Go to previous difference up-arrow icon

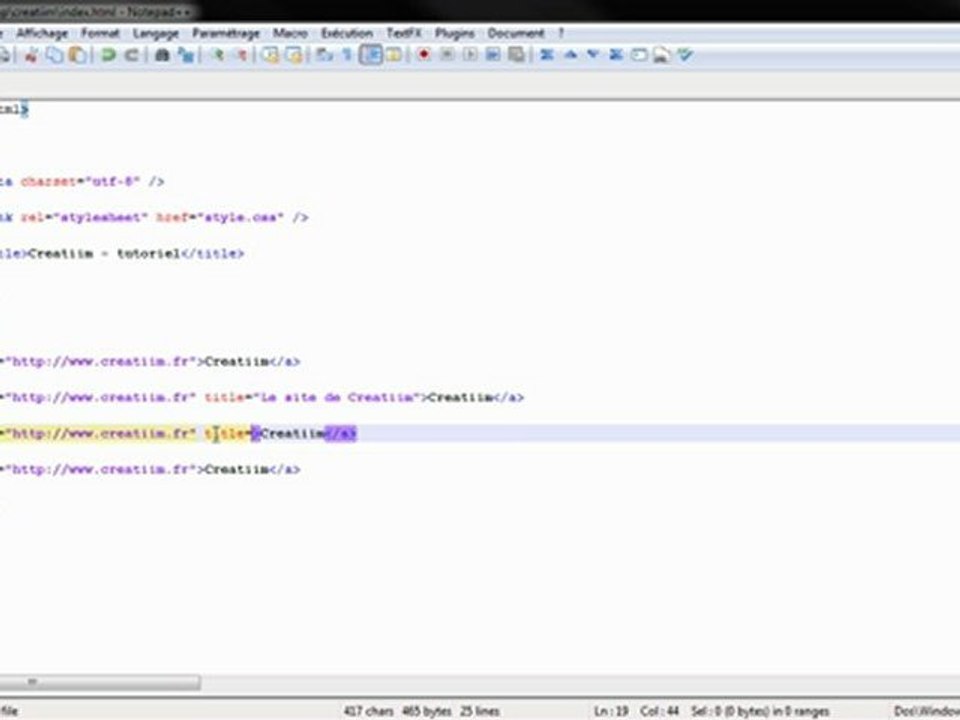[x=571, y=55]
